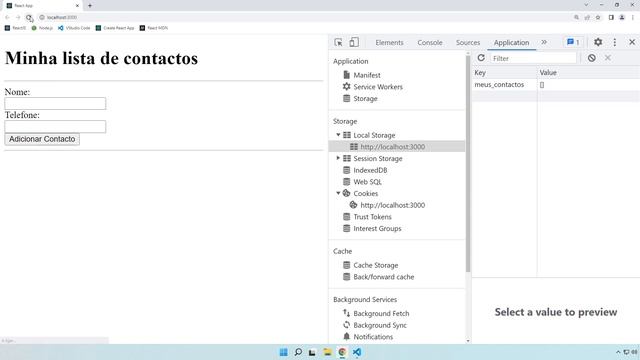Activate the inspect element picker icon

coord(338,42)
